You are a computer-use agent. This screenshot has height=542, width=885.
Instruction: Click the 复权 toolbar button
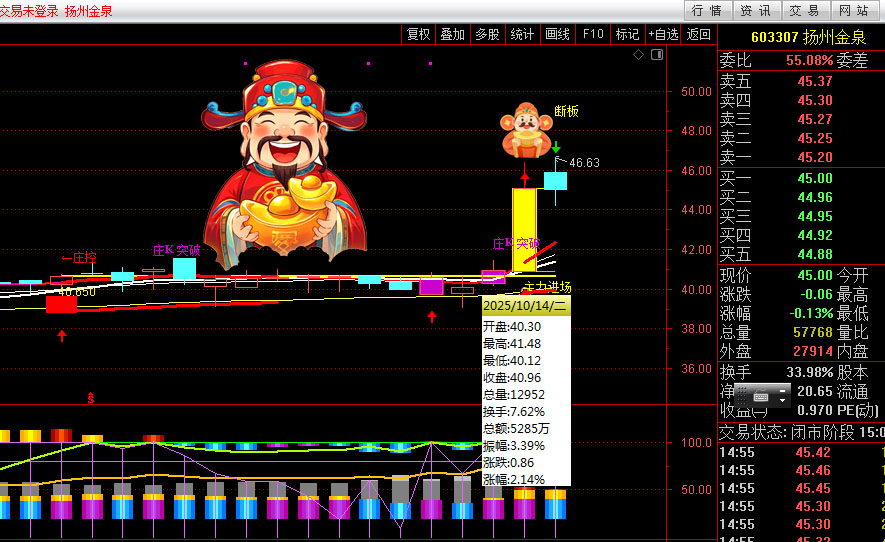418,34
